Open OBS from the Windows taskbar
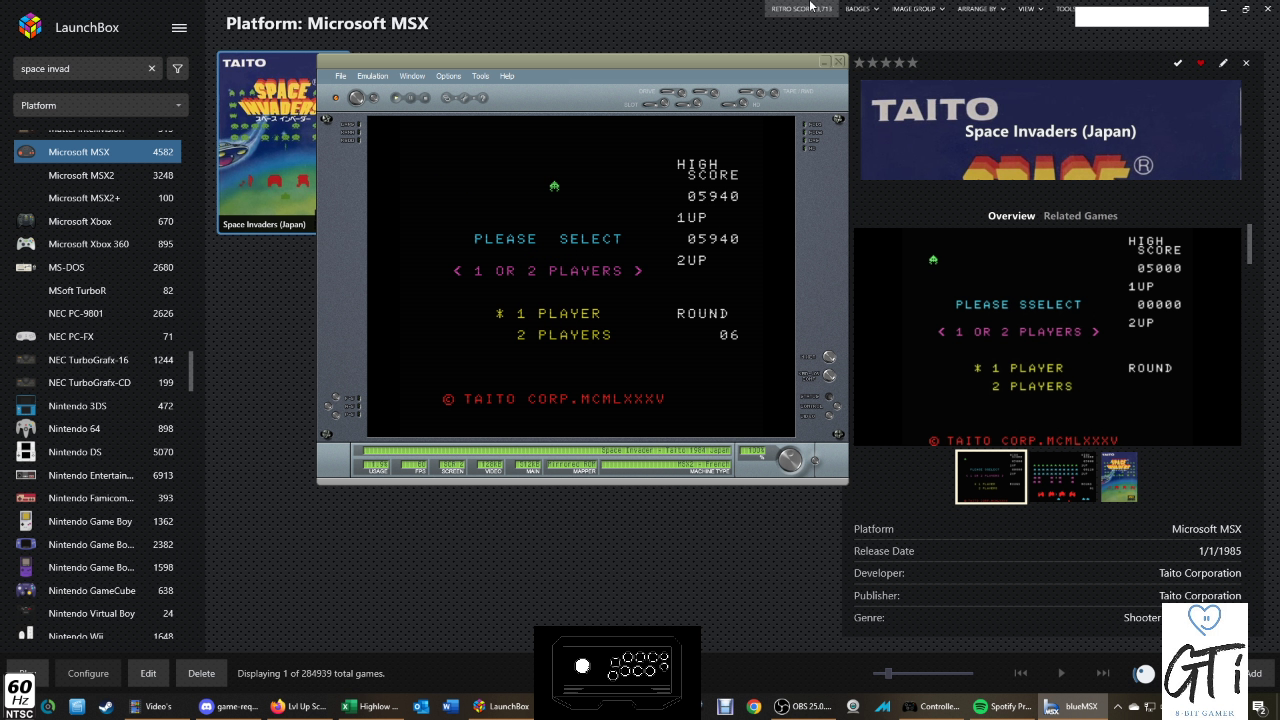1280x720 pixels. point(804,706)
